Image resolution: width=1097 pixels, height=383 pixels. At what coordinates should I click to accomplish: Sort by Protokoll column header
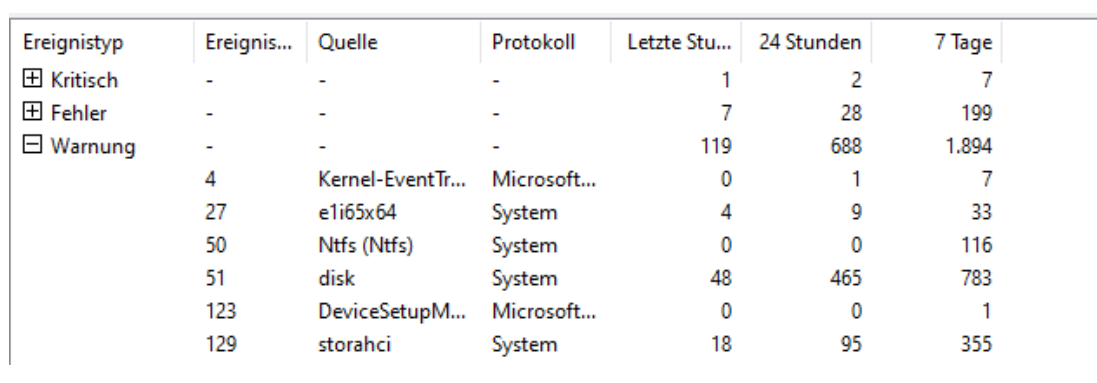point(534,42)
